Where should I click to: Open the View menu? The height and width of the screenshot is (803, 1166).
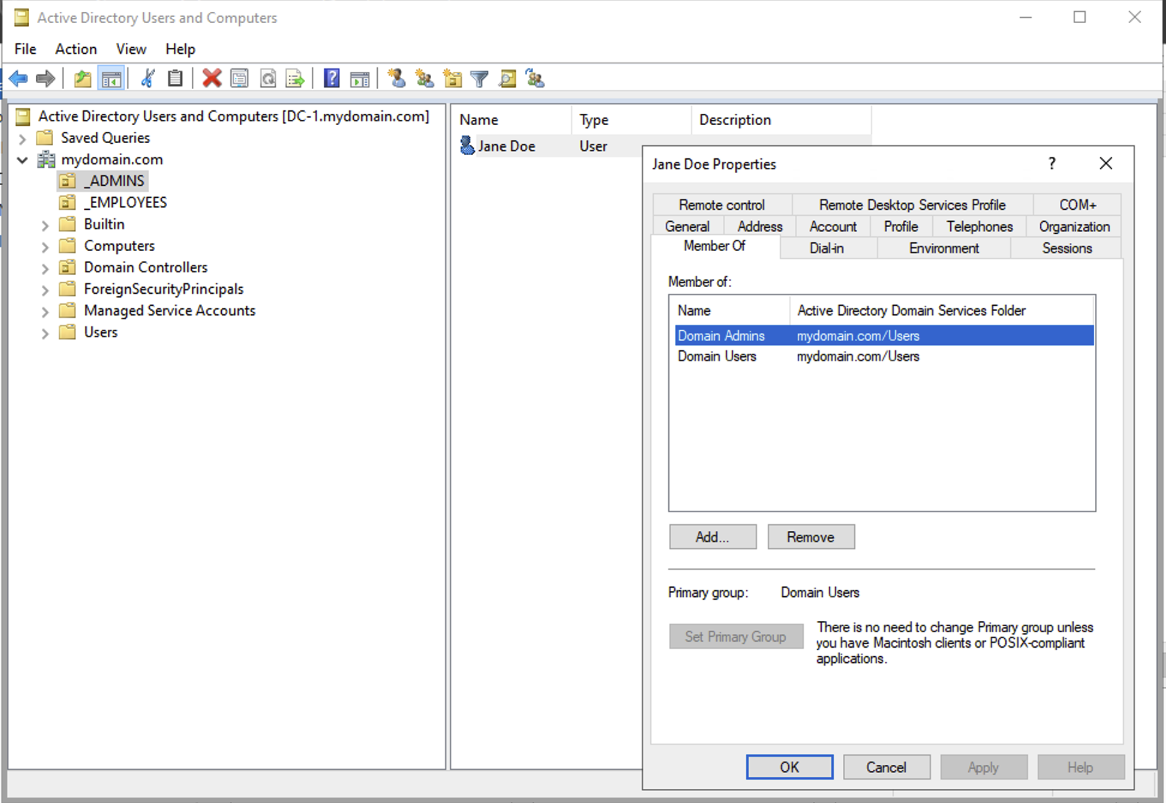(131, 49)
